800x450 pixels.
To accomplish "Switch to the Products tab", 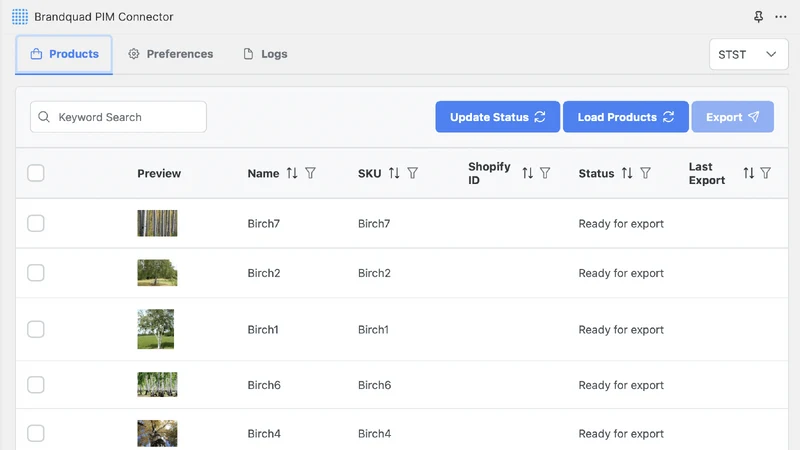I will point(64,54).
